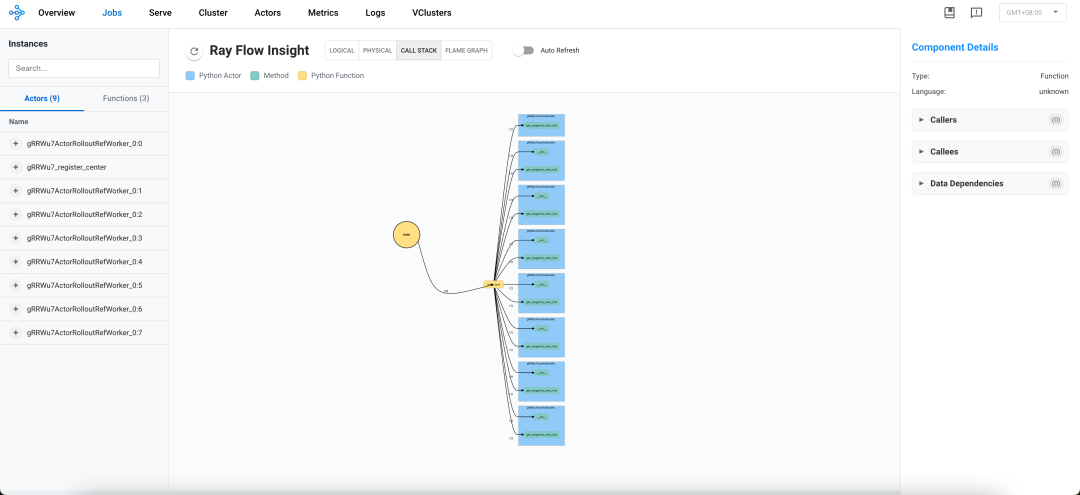
Task: Select gRRWu7ActorRolloutRefWorker_0:0 row text
Action: (84, 144)
